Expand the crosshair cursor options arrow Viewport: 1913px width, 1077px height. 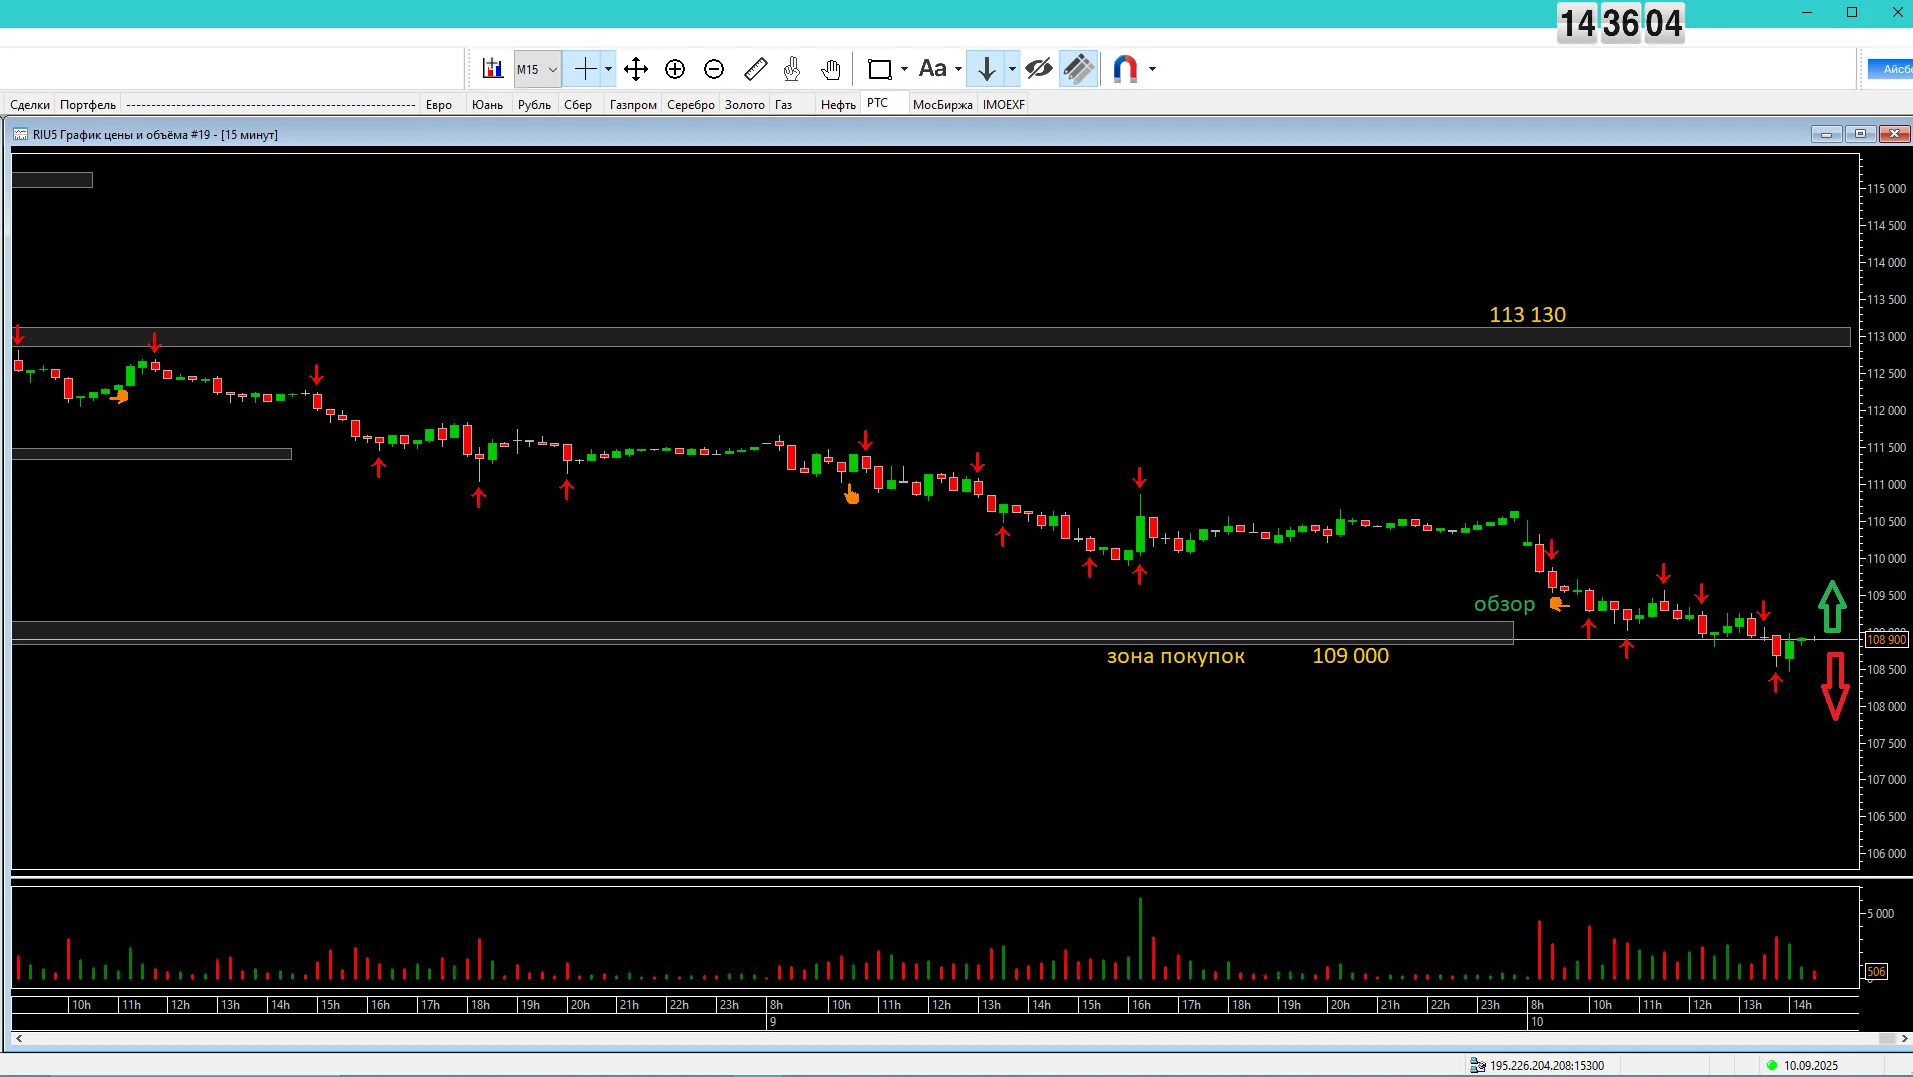(x=608, y=69)
